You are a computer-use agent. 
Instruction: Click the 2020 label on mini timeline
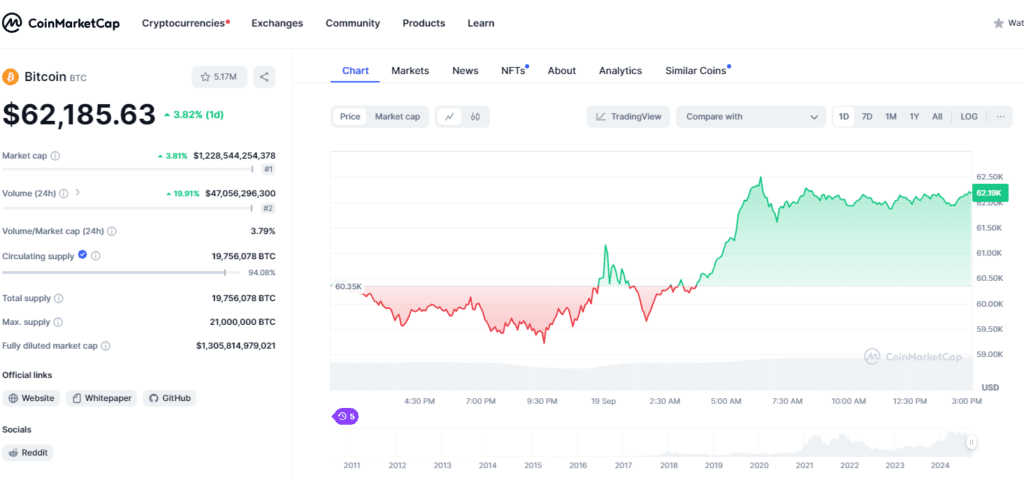coord(758,466)
